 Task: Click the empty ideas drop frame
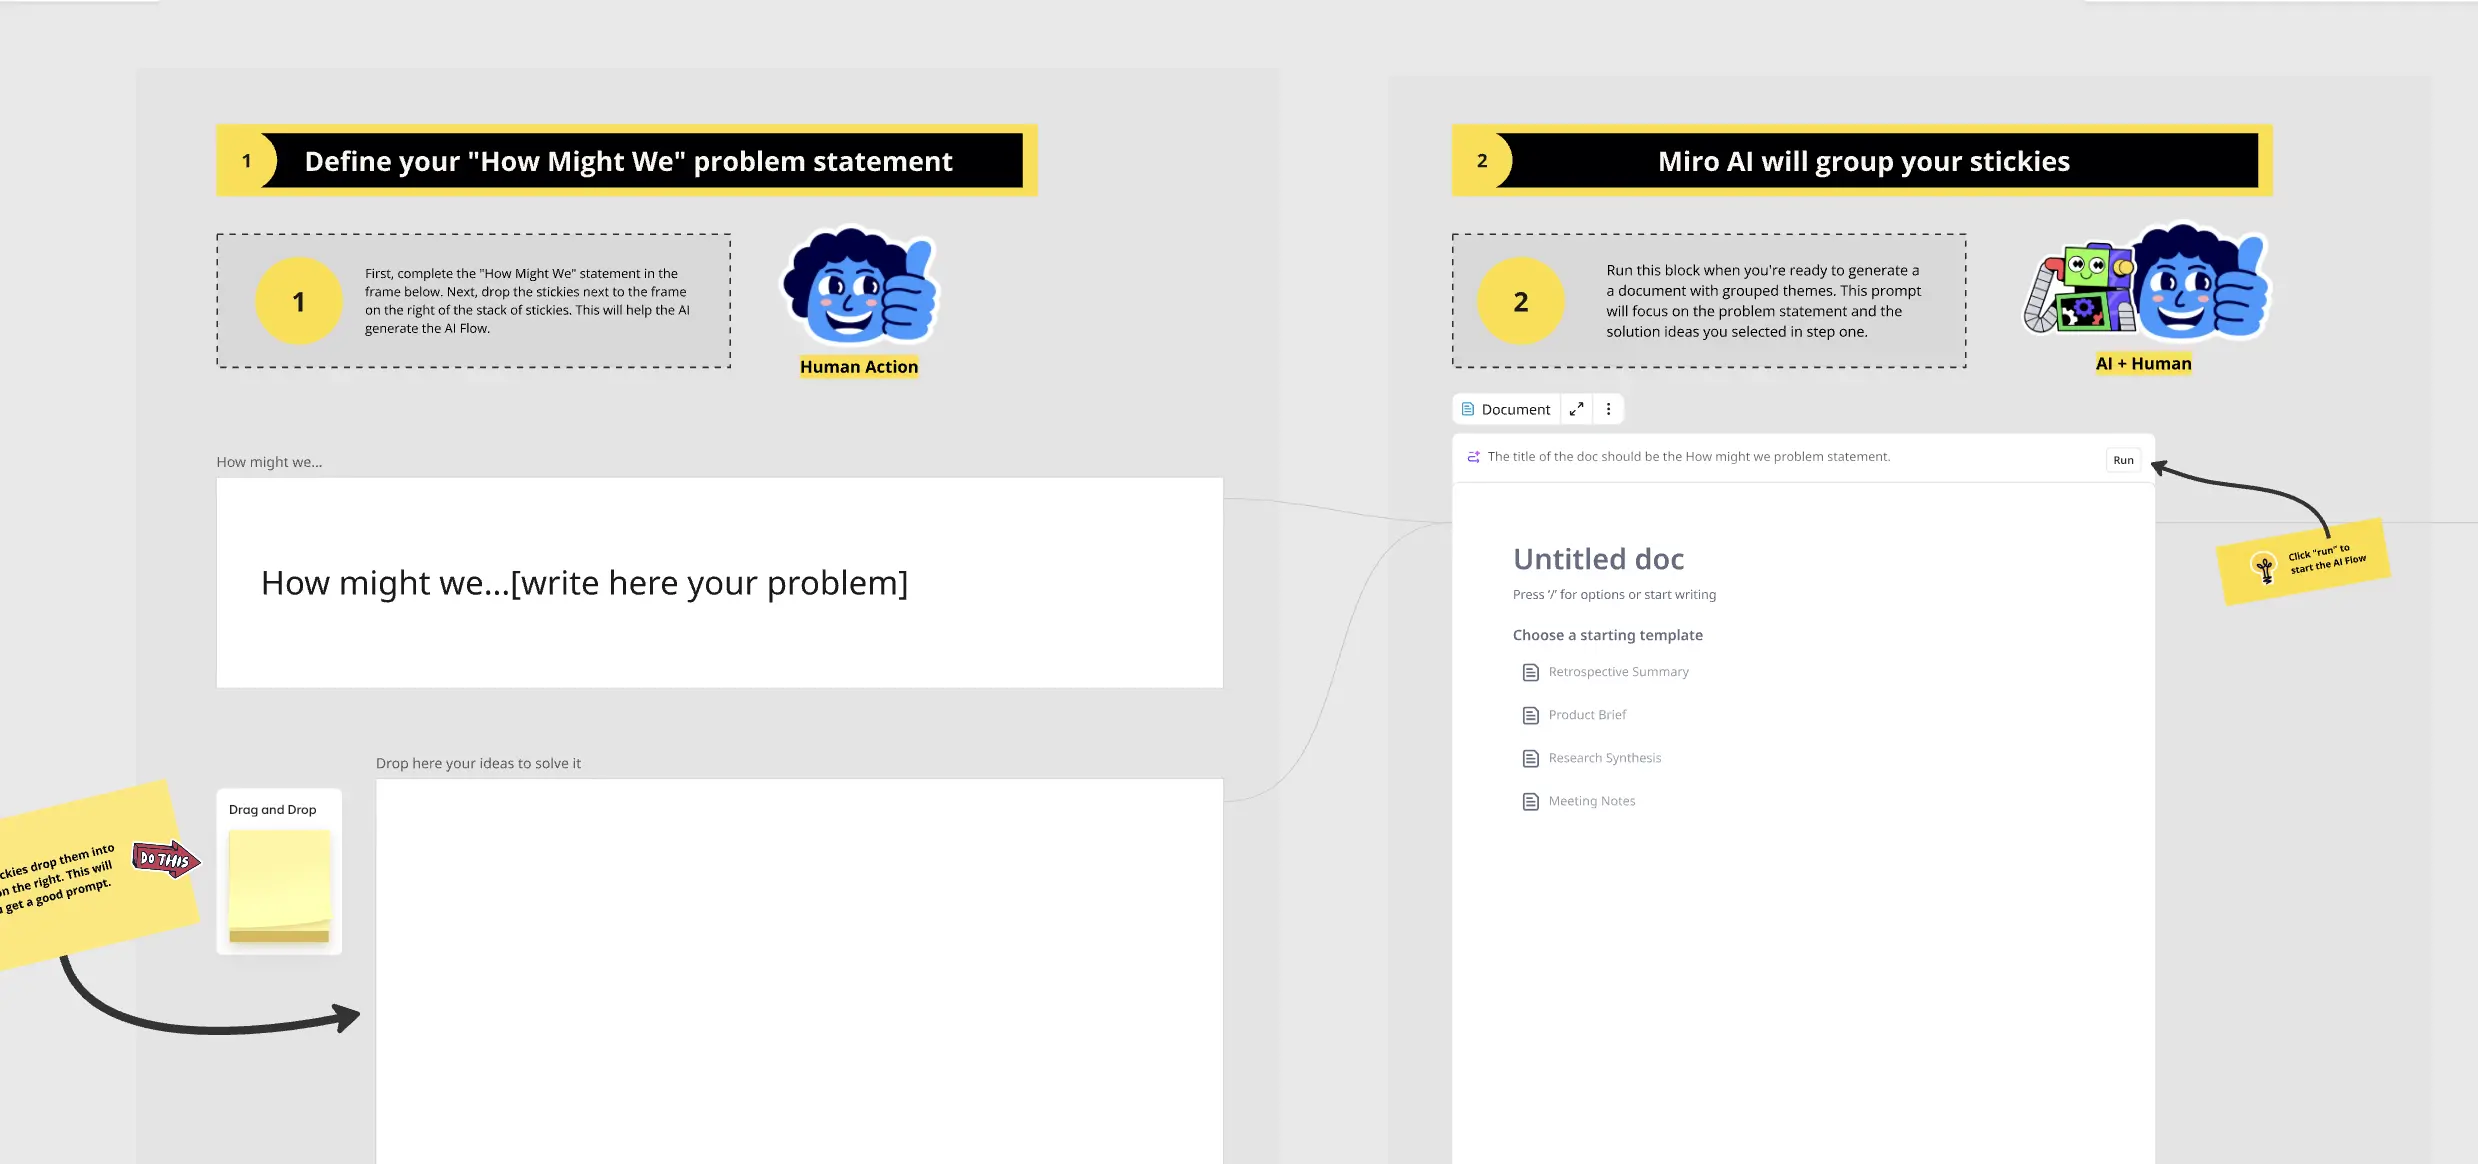point(798,970)
